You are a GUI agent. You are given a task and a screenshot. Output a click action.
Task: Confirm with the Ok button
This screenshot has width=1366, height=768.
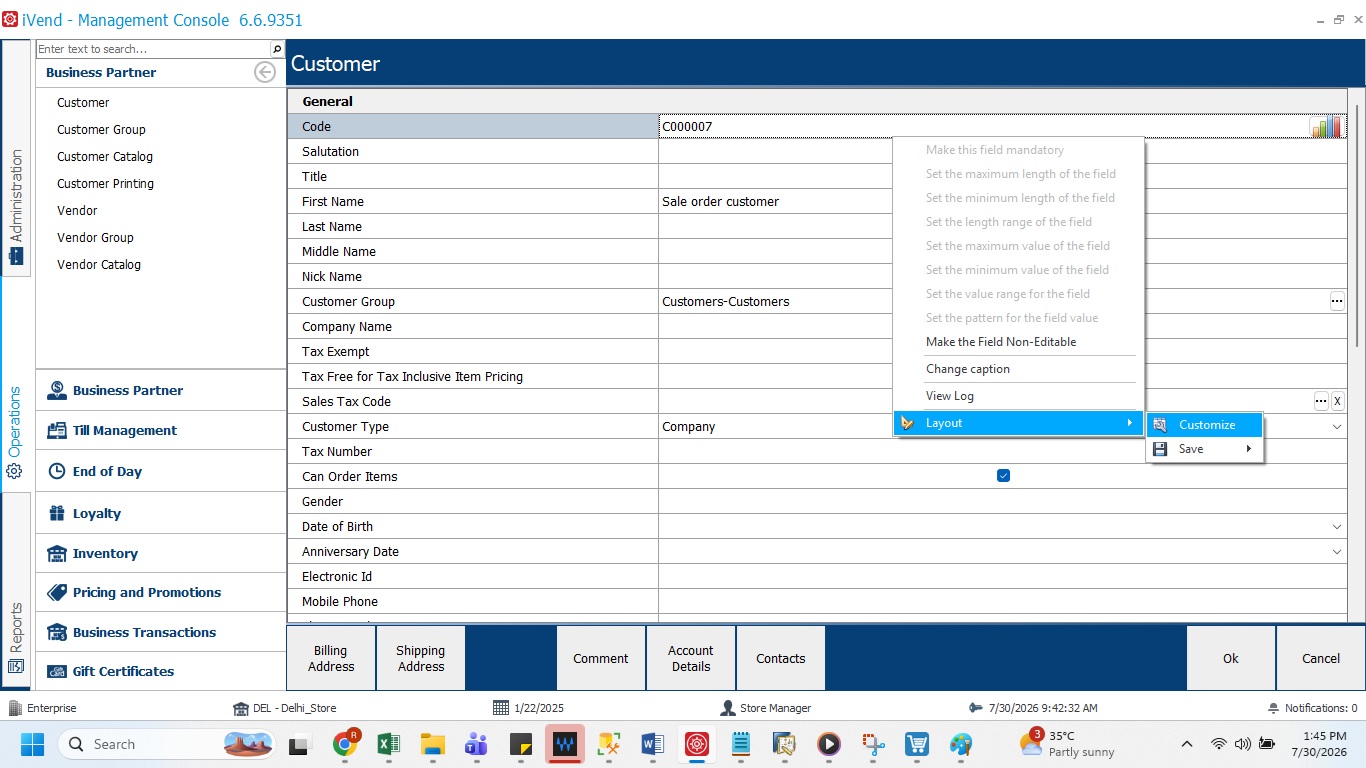tap(1231, 658)
